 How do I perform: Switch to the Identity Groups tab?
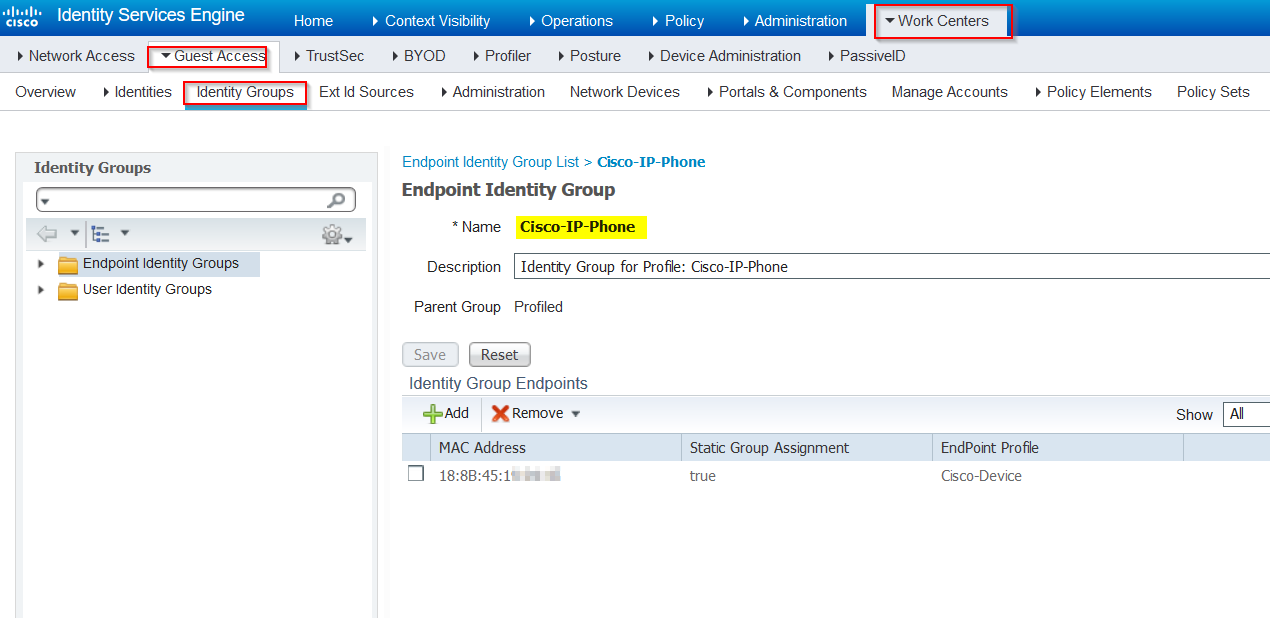coord(245,92)
